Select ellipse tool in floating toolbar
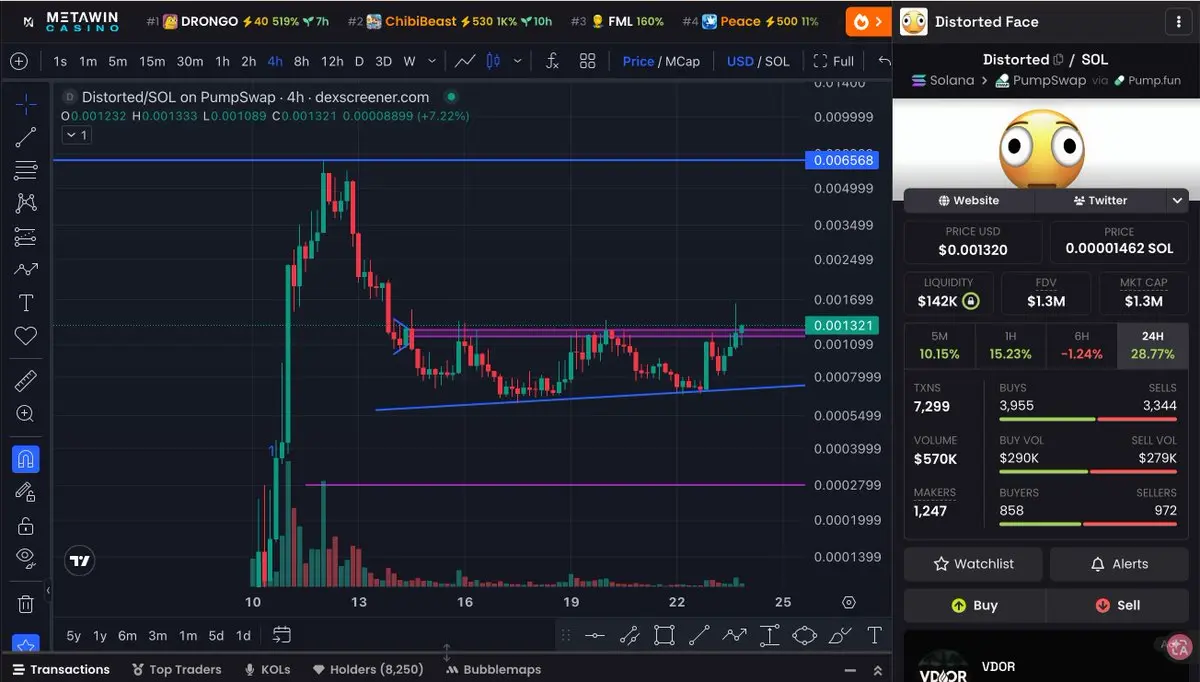Image resolution: width=1200 pixels, height=682 pixels. point(804,635)
